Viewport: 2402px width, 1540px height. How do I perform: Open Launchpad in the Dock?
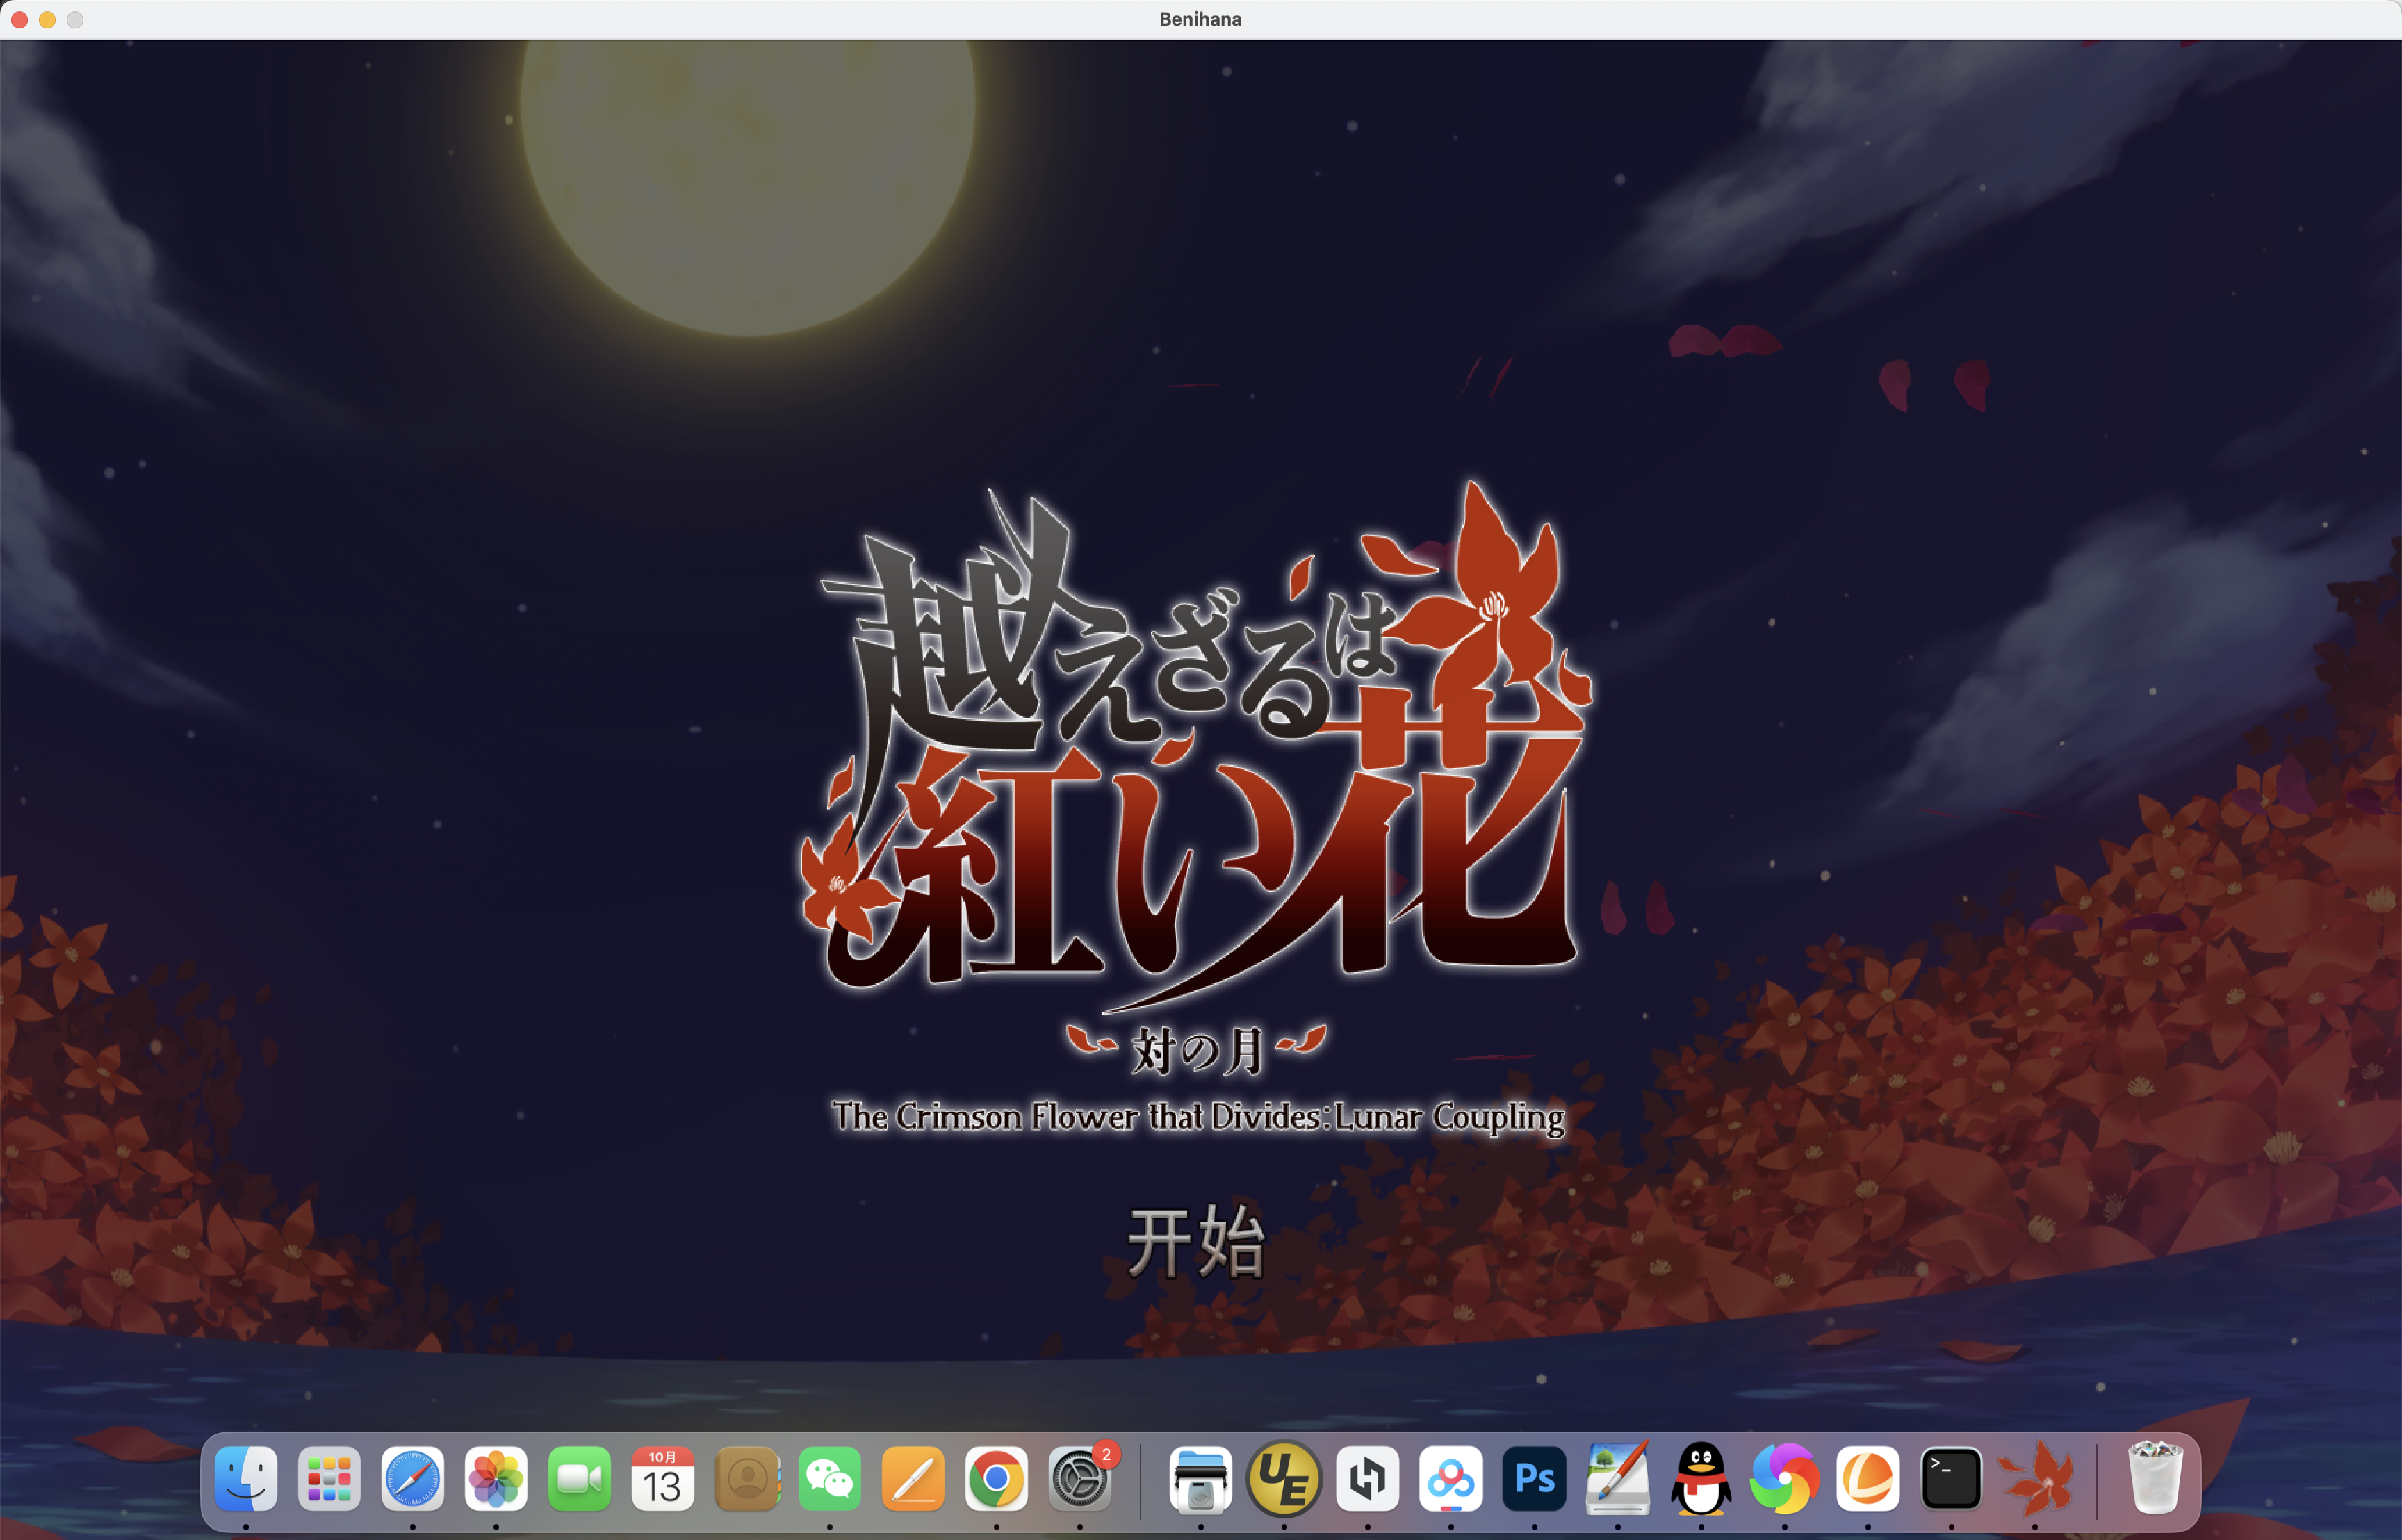329,1478
